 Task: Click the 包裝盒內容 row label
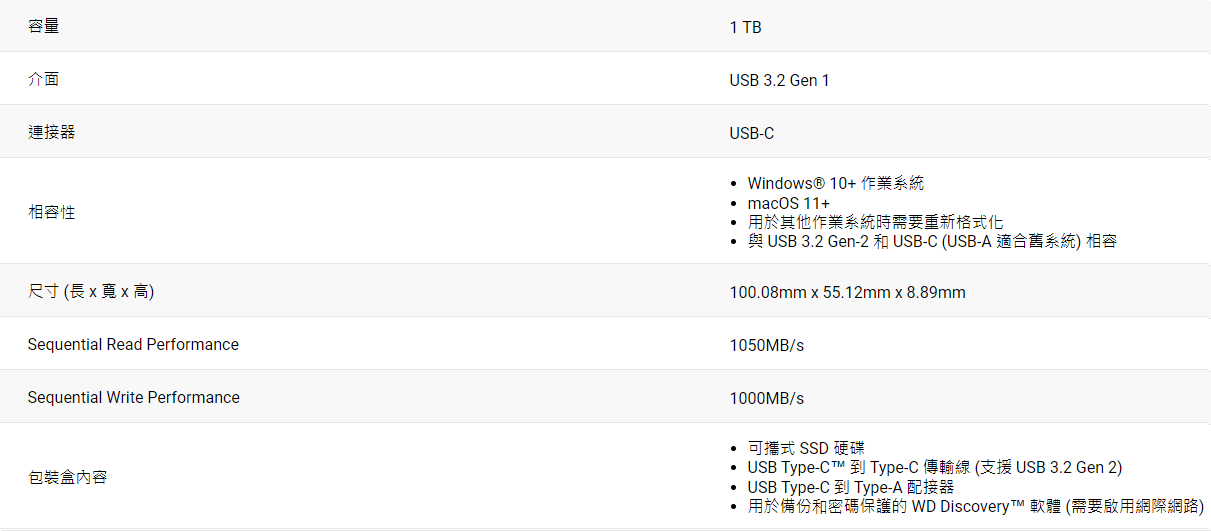(68, 477)
